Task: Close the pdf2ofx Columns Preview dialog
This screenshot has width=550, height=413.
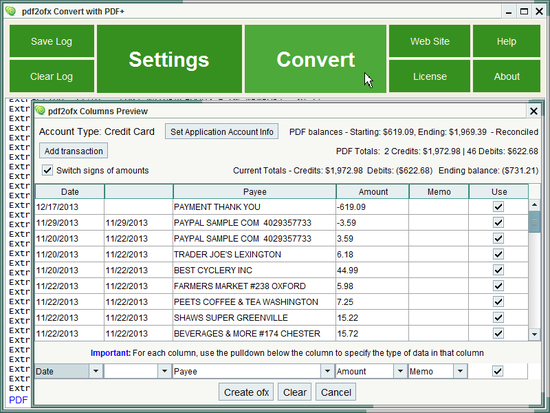Action: pos(534,111)
